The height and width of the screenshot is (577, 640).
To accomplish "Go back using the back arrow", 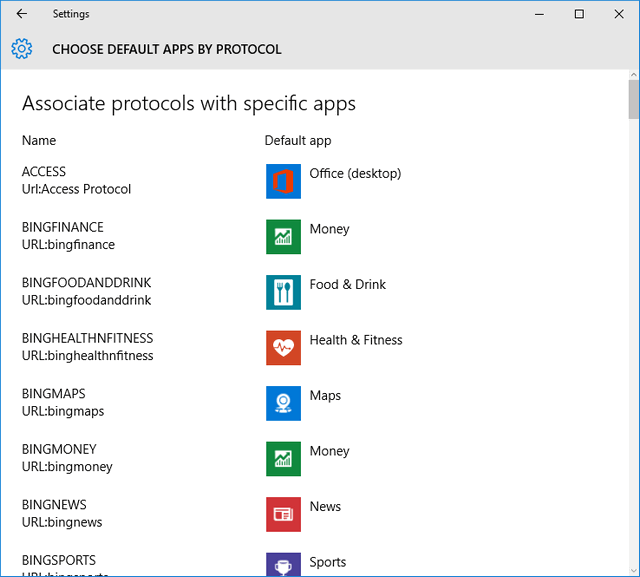I will click(x=22, y=14).
